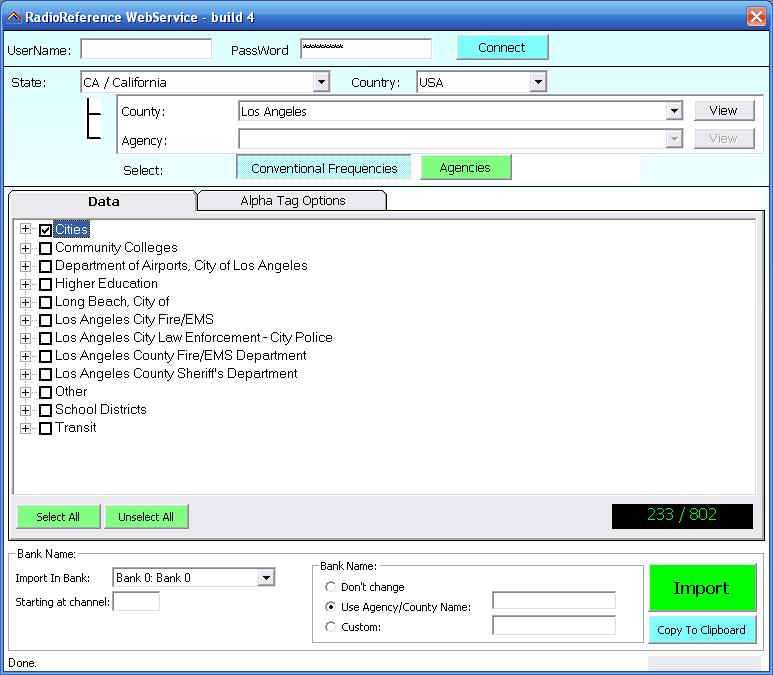Image resolution: width=773 pixels, height=675 pixels.
Task: Click the Use Agency/County Name text field
Action: [554, 601]
